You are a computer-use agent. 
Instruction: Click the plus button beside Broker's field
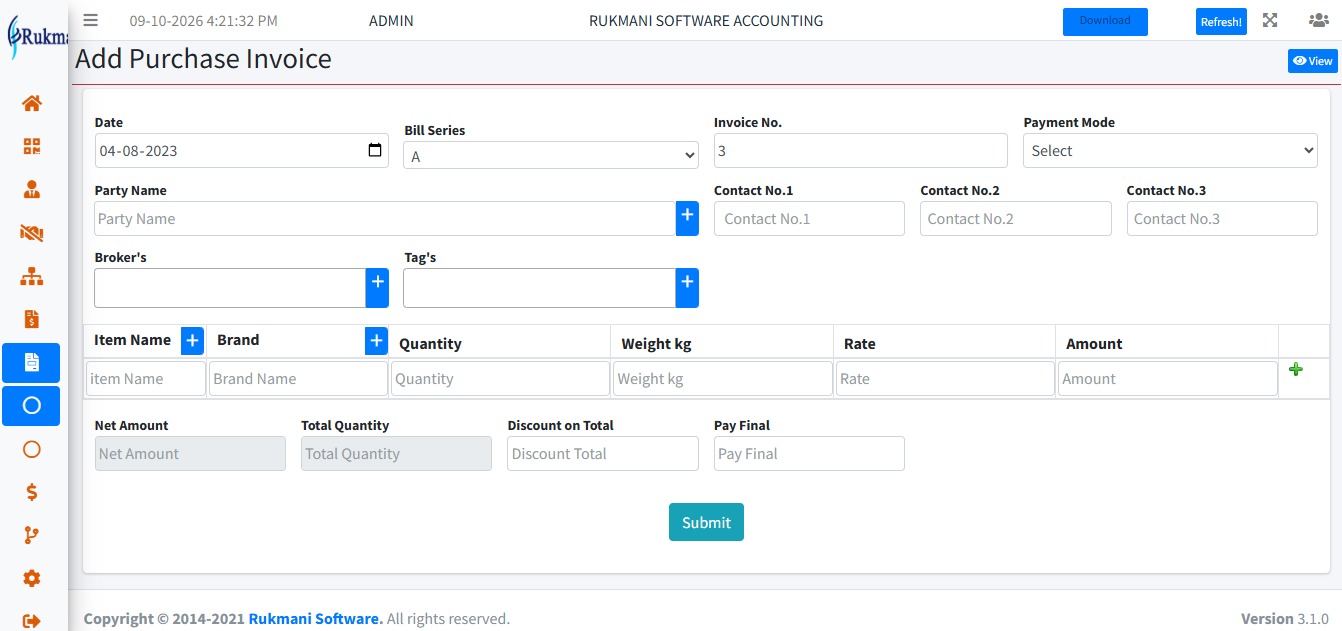[377, 288]
